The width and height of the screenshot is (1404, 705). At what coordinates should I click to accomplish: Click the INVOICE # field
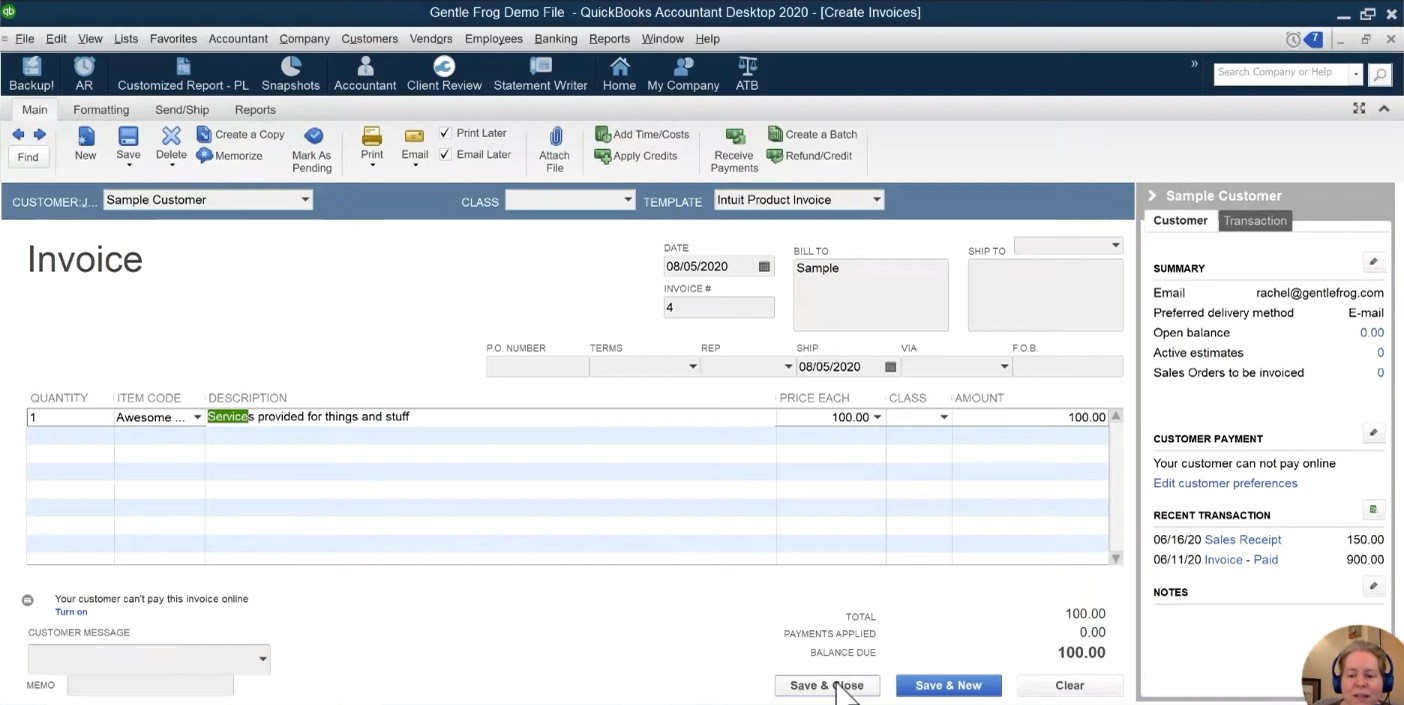click(x=719, y=308)
